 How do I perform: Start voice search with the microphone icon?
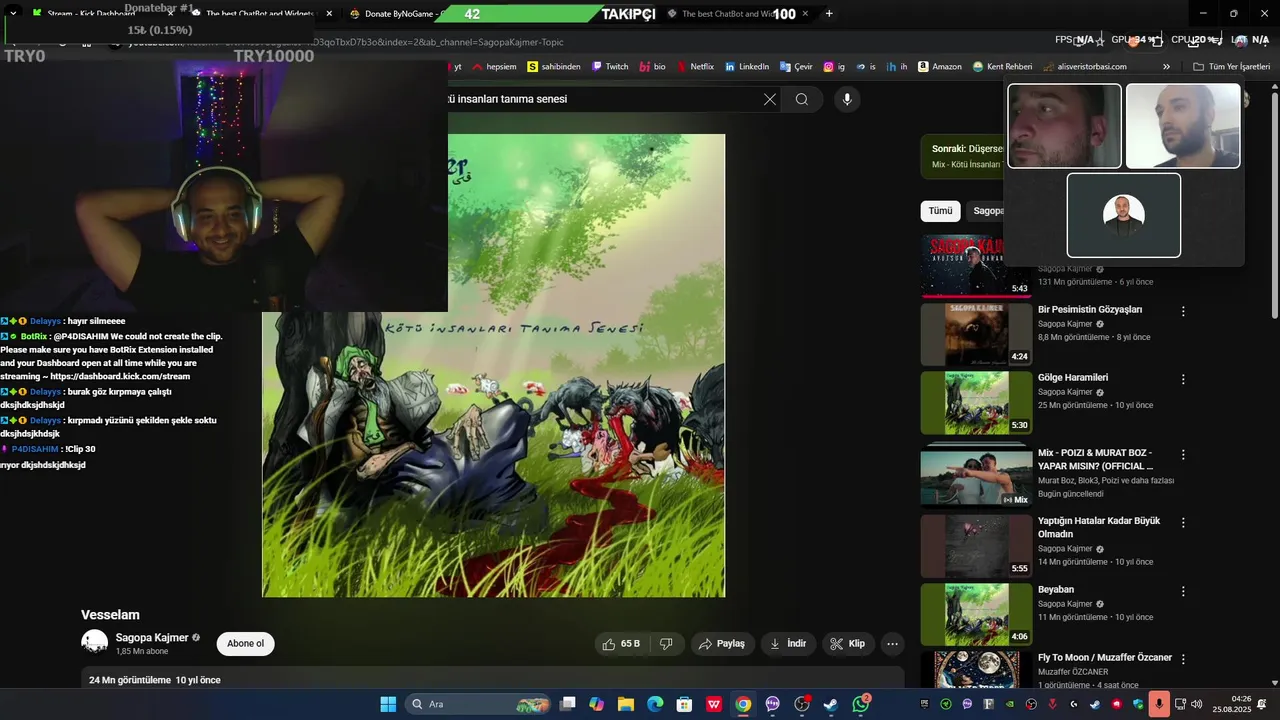tap(847, 99)
